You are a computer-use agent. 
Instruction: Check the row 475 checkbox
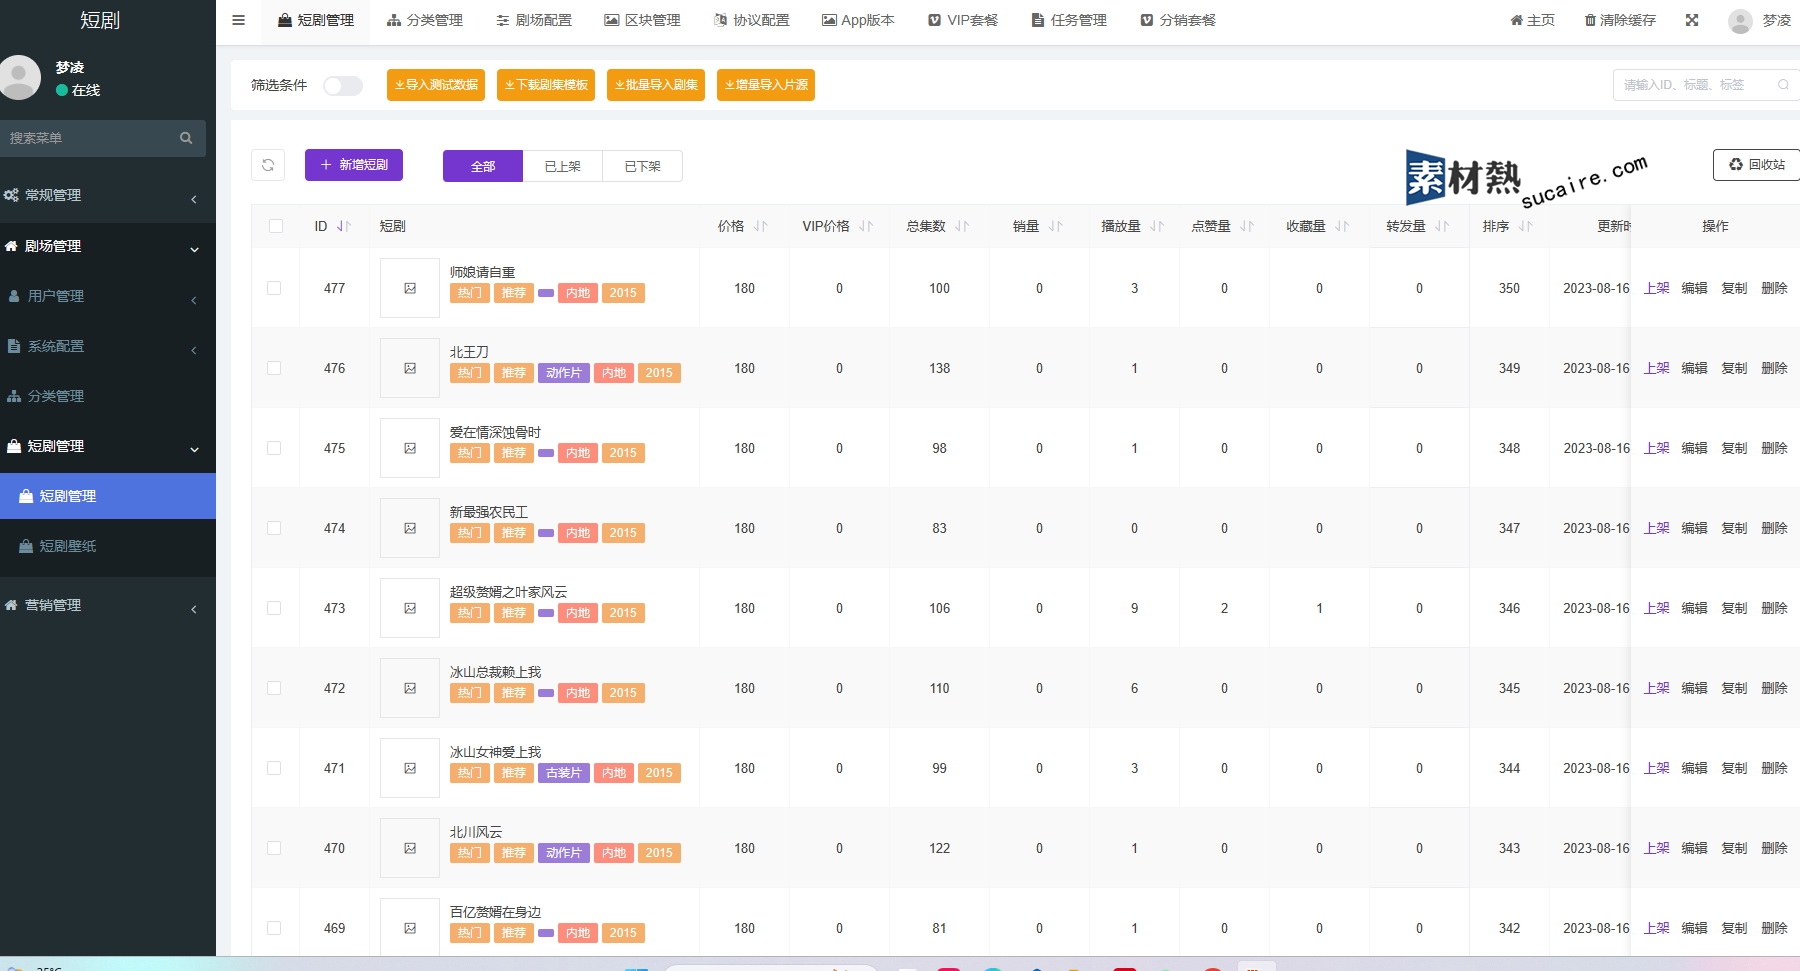274,448
